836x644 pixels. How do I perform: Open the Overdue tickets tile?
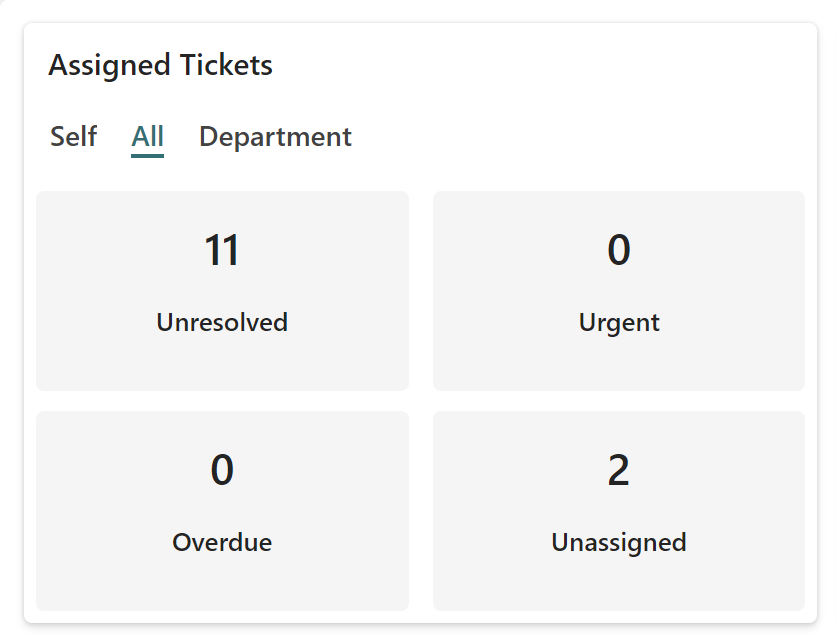pos(222,510)
